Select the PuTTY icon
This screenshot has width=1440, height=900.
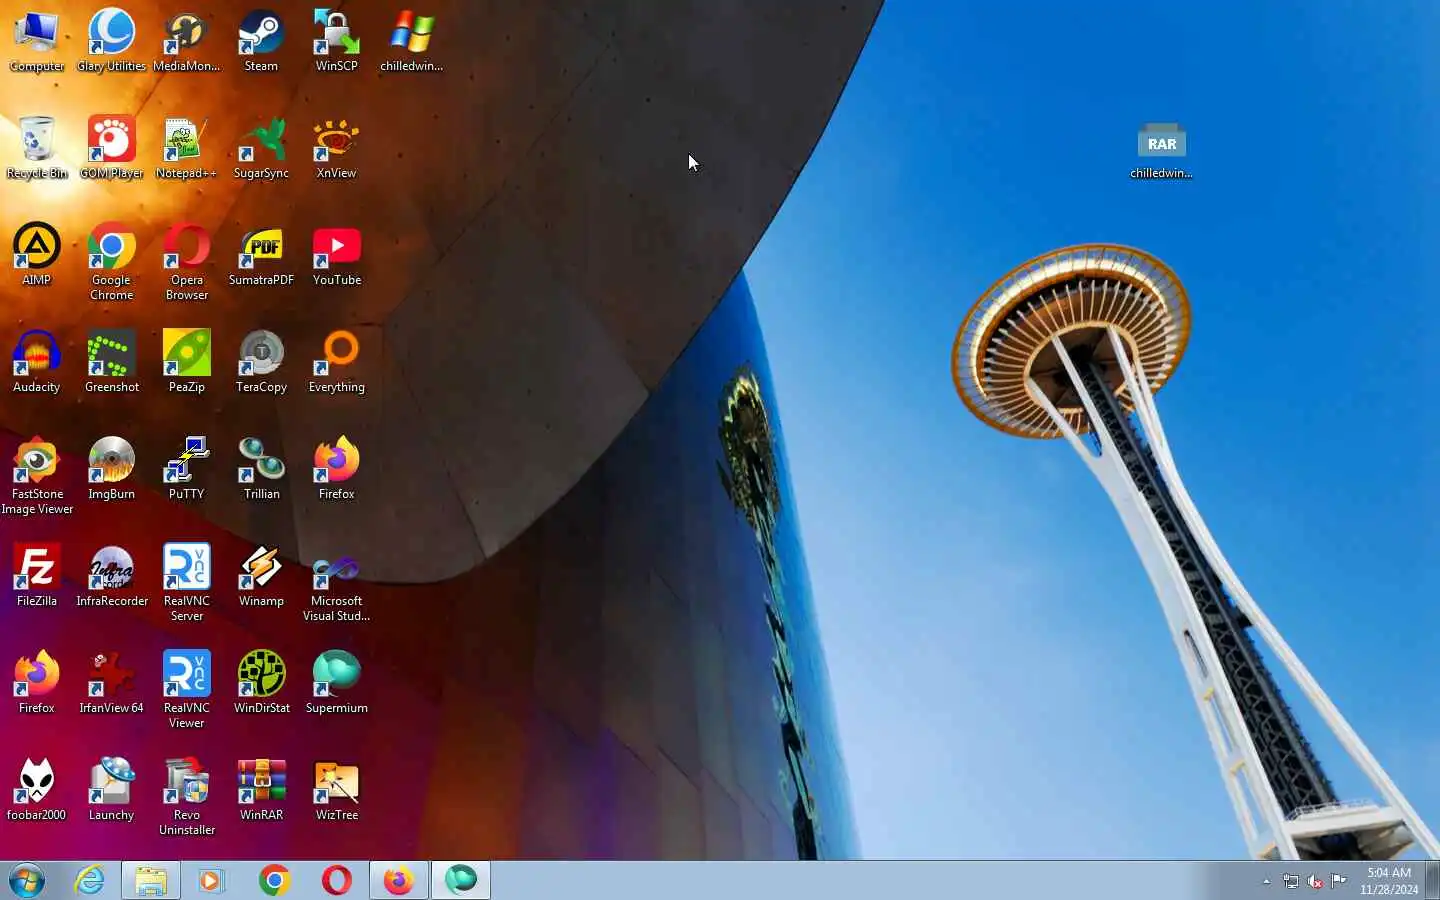tap(187, 468)
